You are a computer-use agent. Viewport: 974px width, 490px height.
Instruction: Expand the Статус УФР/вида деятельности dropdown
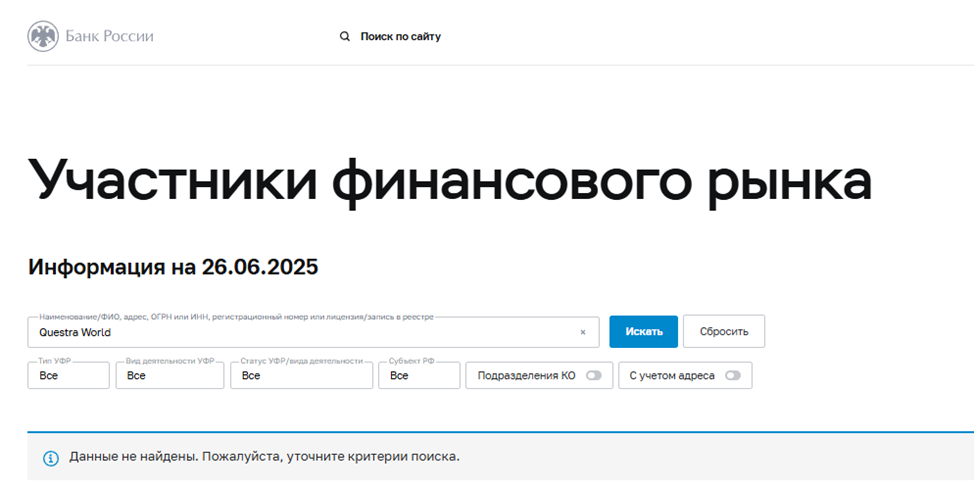coord(301,375)
